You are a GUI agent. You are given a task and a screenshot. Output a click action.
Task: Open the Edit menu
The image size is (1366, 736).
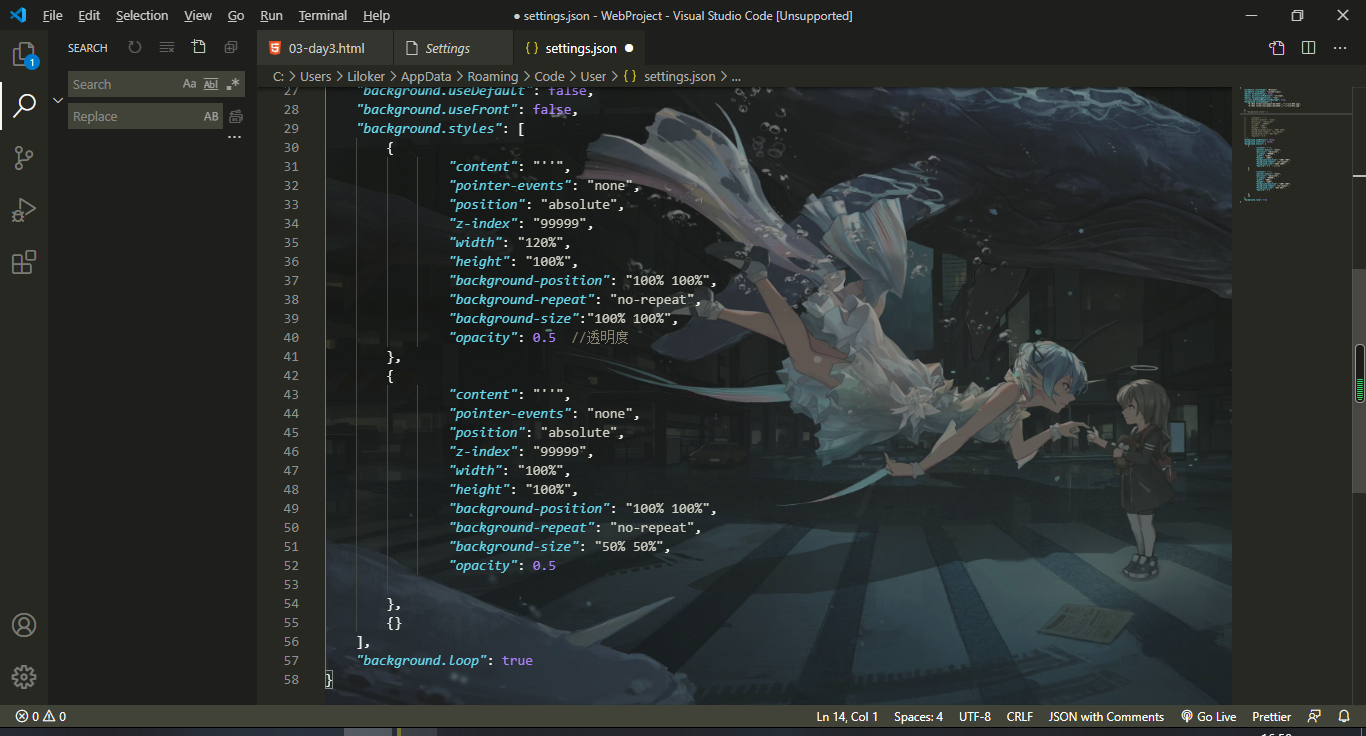89,16
